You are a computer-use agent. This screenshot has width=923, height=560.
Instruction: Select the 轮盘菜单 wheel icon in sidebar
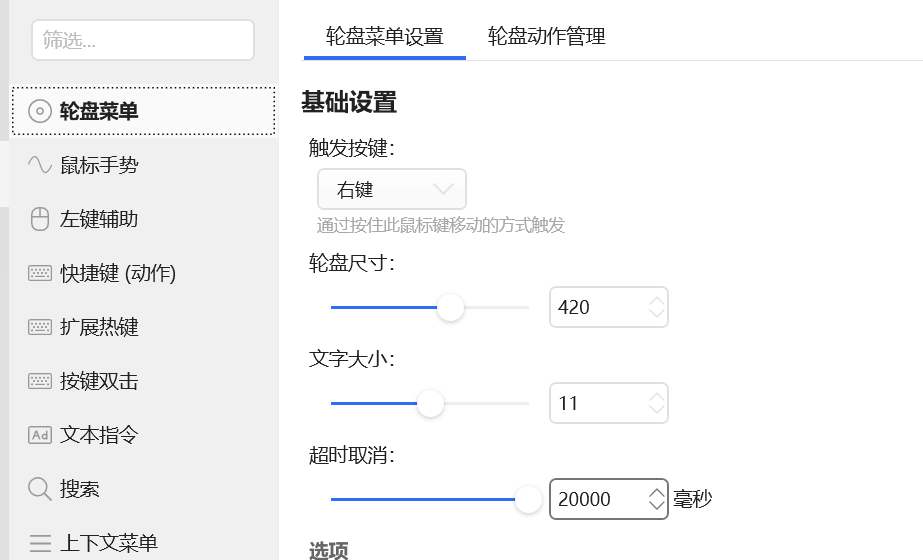(39, 111)
